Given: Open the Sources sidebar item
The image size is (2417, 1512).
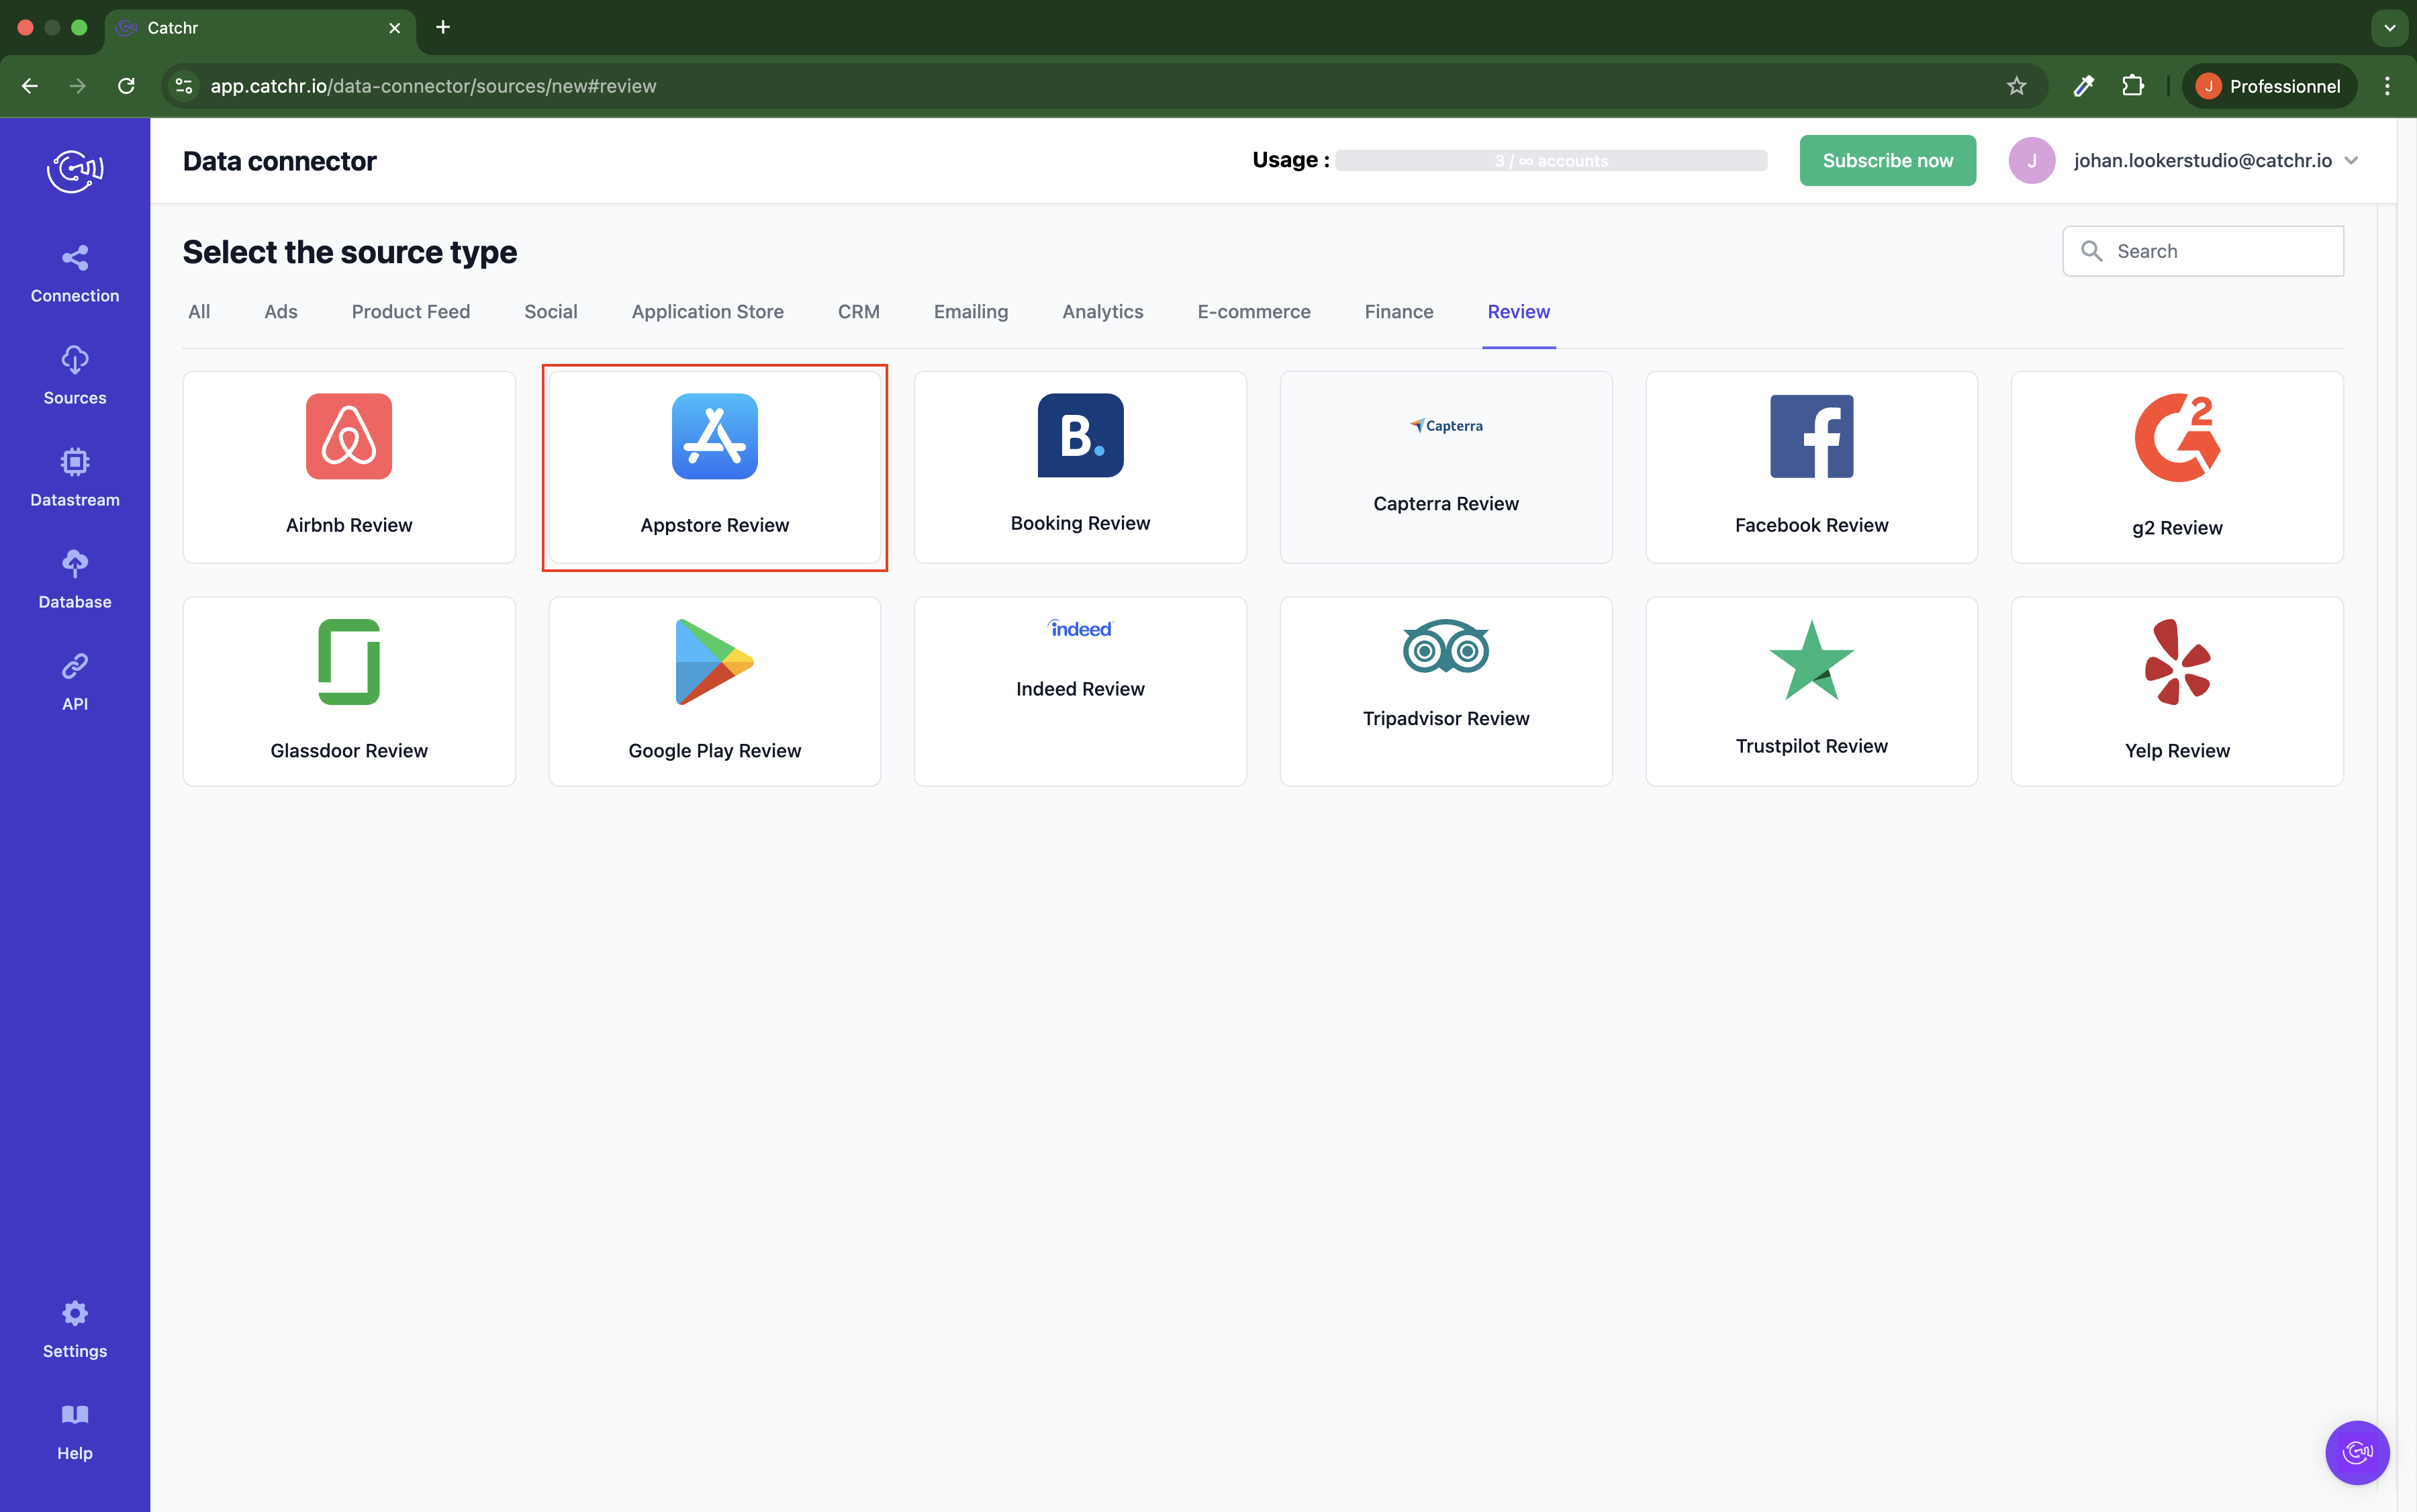Looking at the screenshot, I should [75, 376].
